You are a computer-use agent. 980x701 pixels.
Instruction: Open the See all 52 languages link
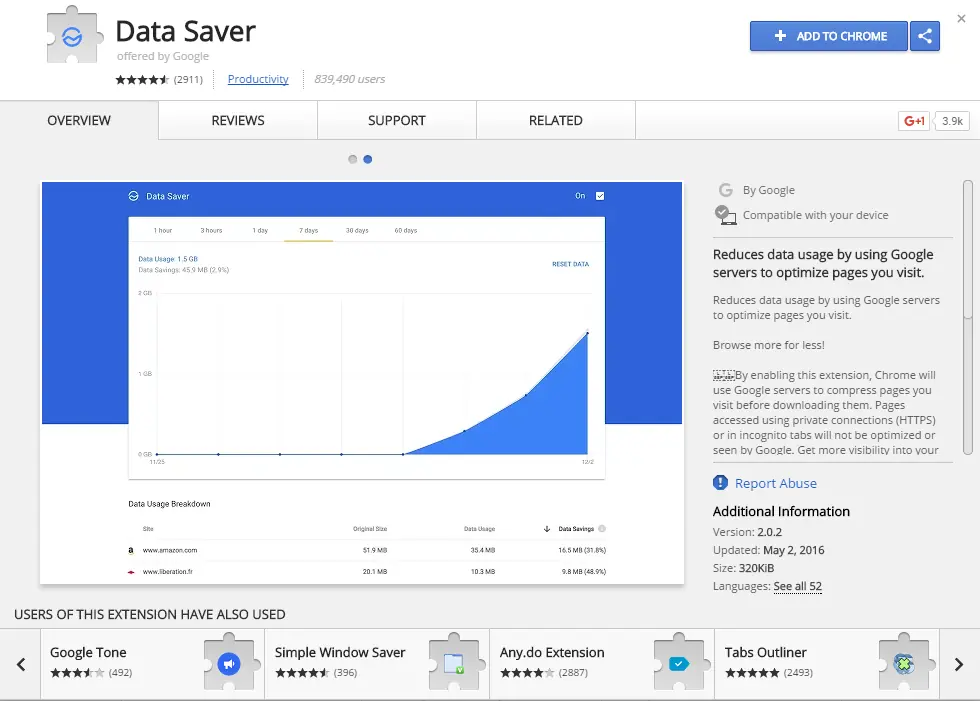[798, 586]
